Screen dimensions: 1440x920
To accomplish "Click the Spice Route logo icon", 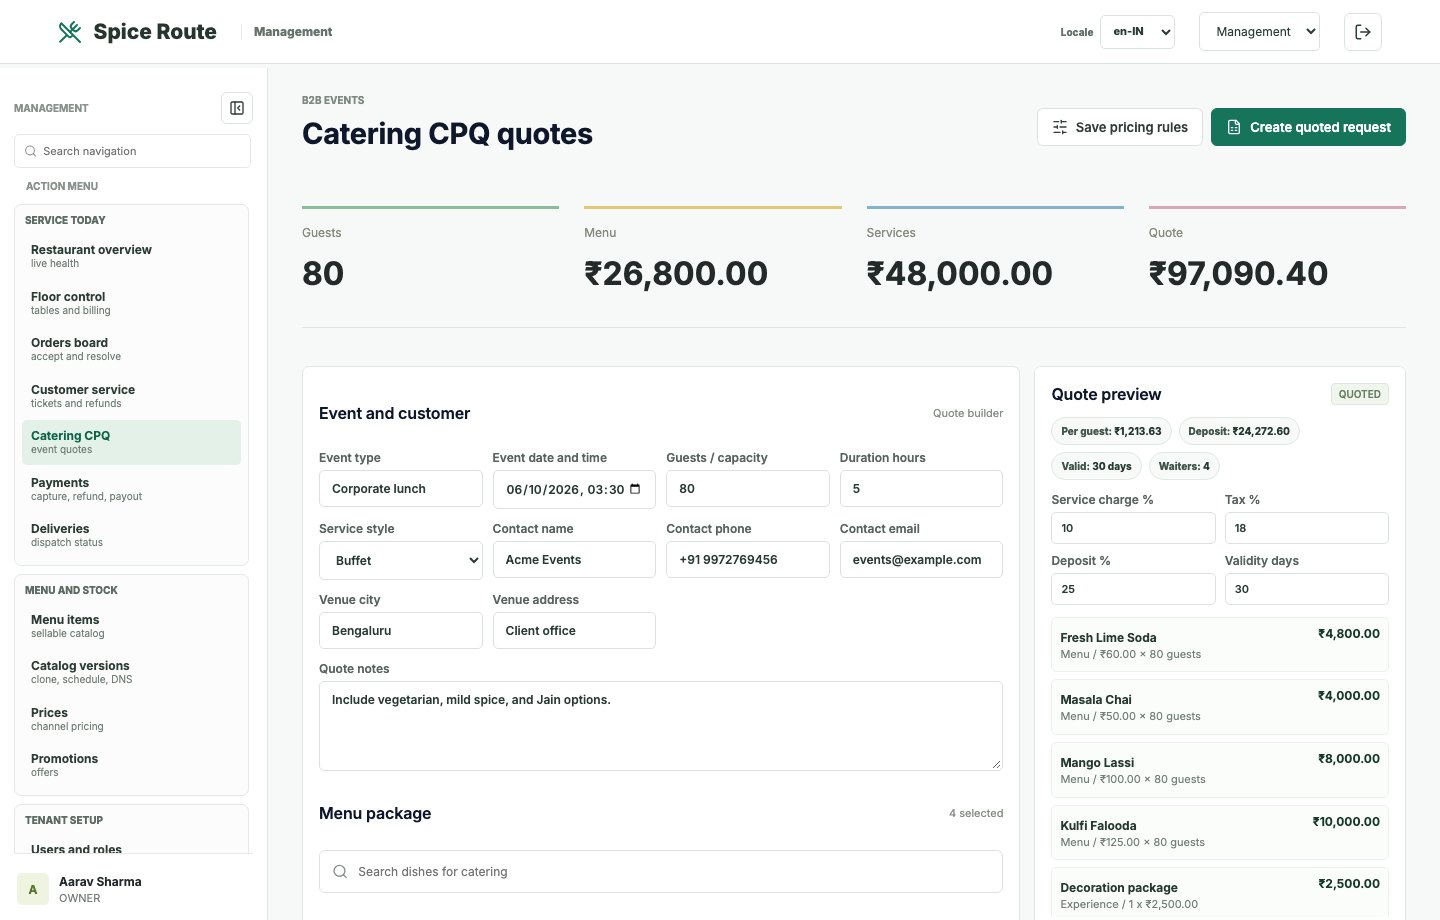I will tap(69, 32).
